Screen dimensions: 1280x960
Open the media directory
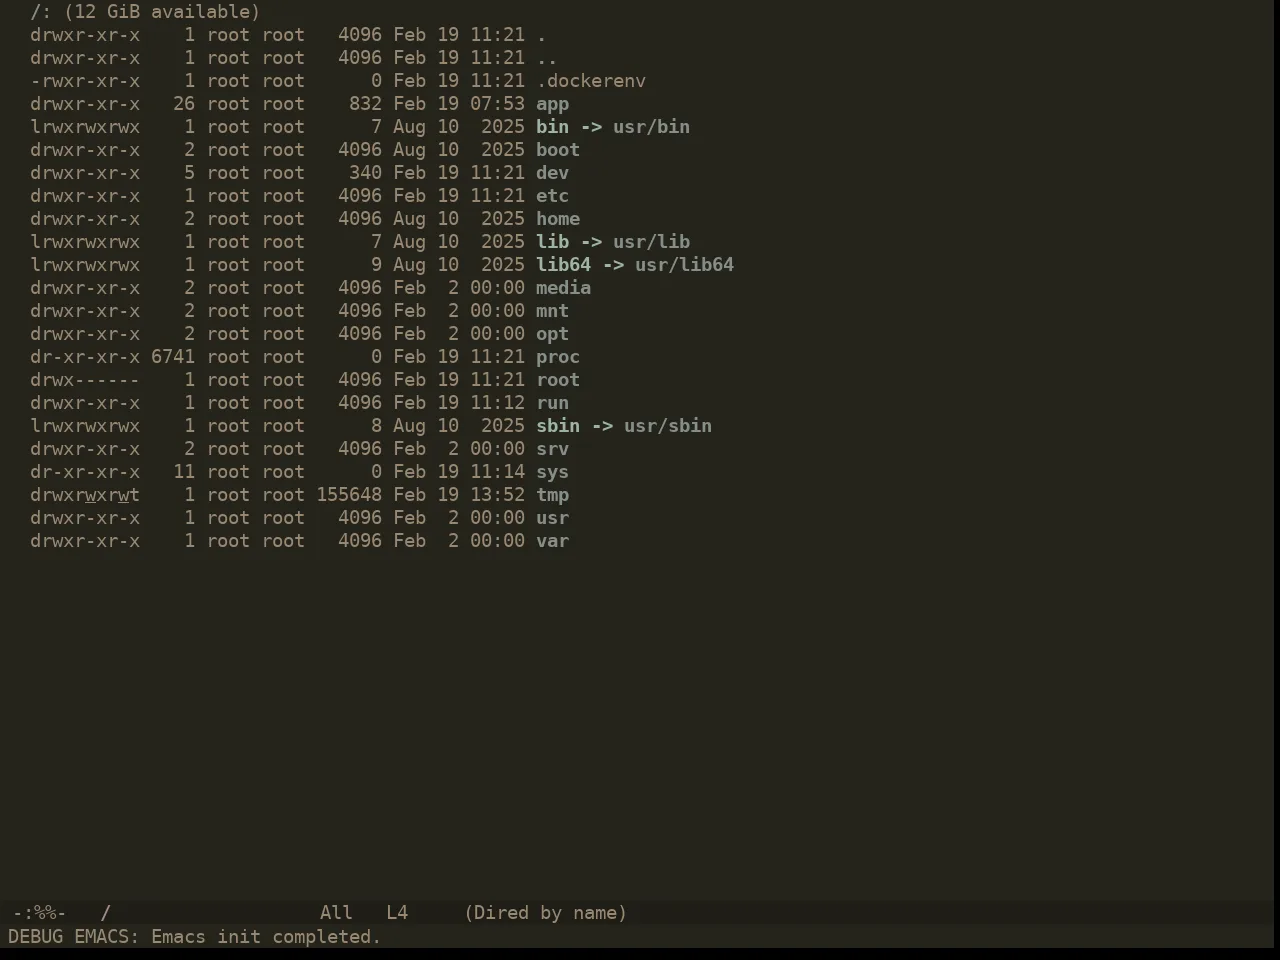pyautogui.click(x=563, y=288)
